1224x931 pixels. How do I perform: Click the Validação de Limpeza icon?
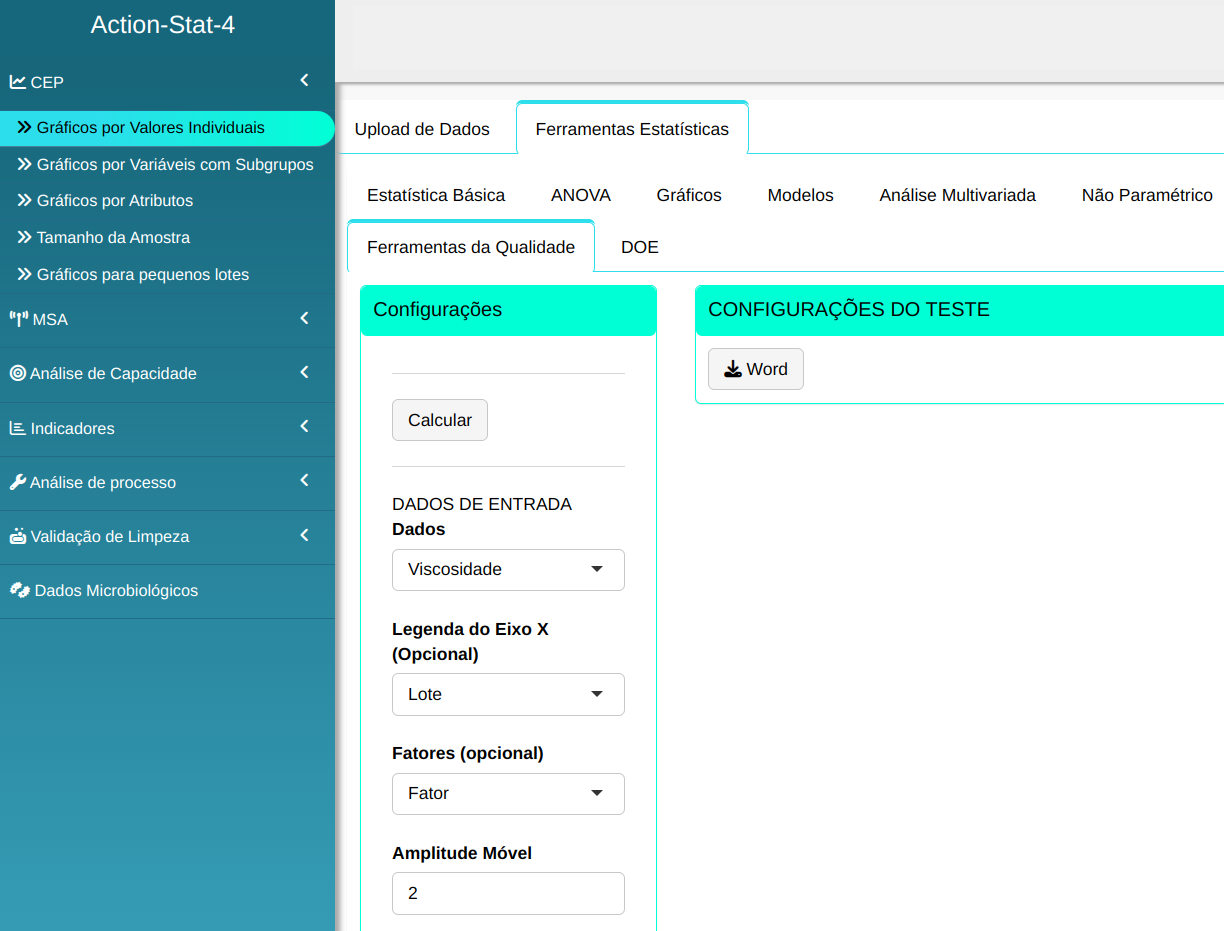[18, 536]
